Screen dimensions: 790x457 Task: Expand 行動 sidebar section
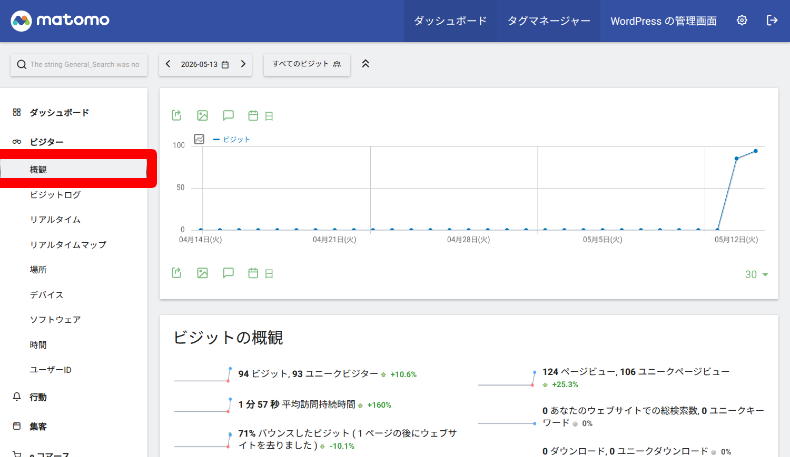(x=38, y=397)
